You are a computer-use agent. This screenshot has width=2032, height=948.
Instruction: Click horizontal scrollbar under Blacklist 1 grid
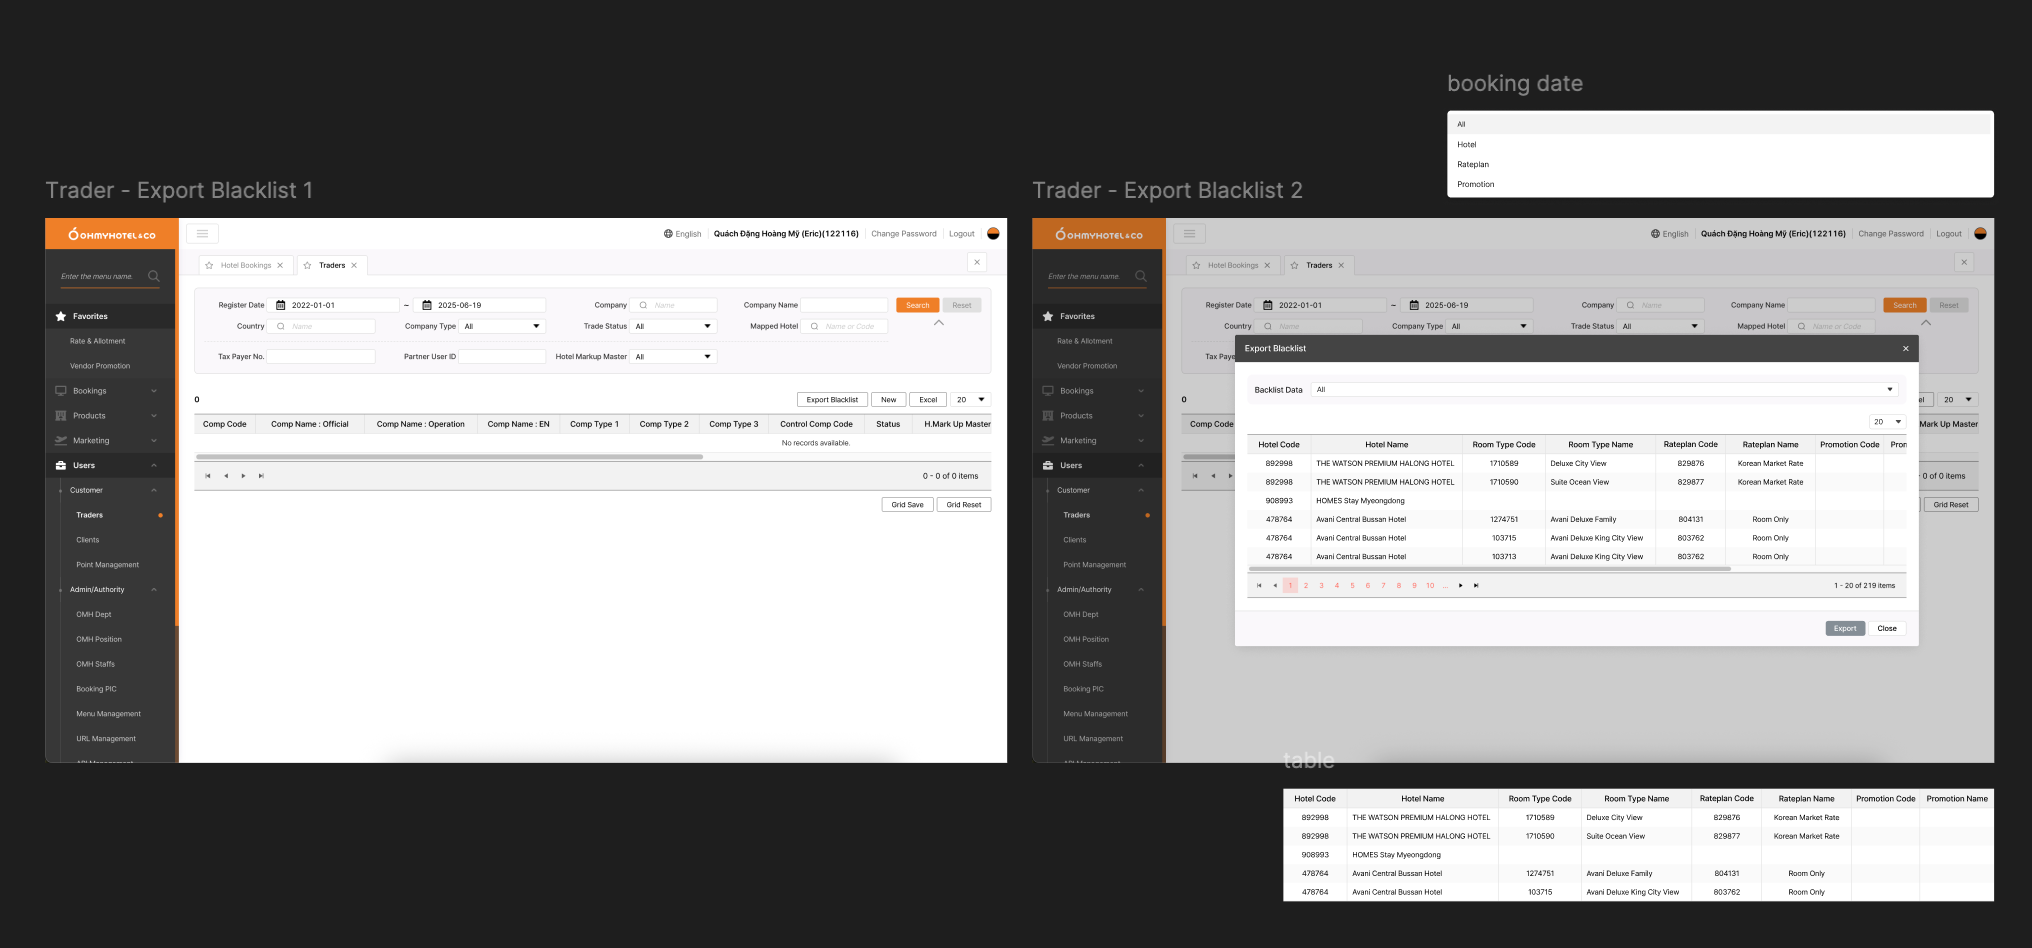pos(449,457)
